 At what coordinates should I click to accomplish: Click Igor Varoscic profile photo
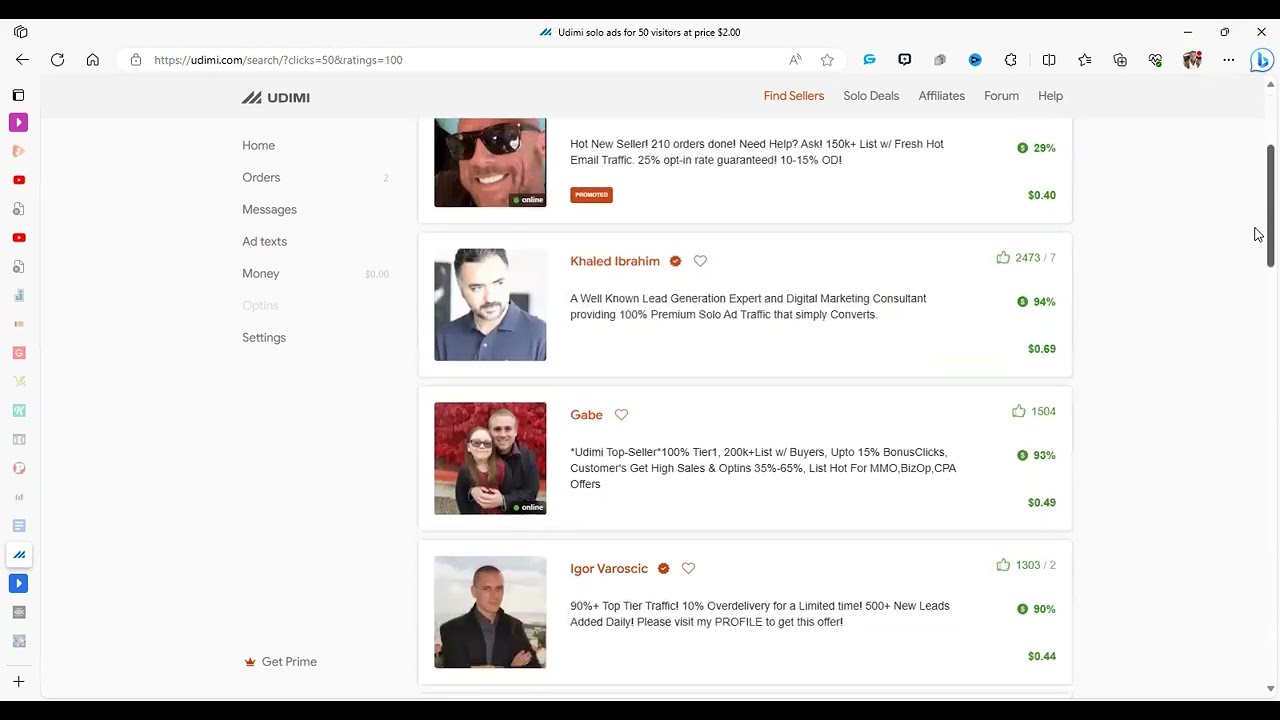click(x=490, y=612)
